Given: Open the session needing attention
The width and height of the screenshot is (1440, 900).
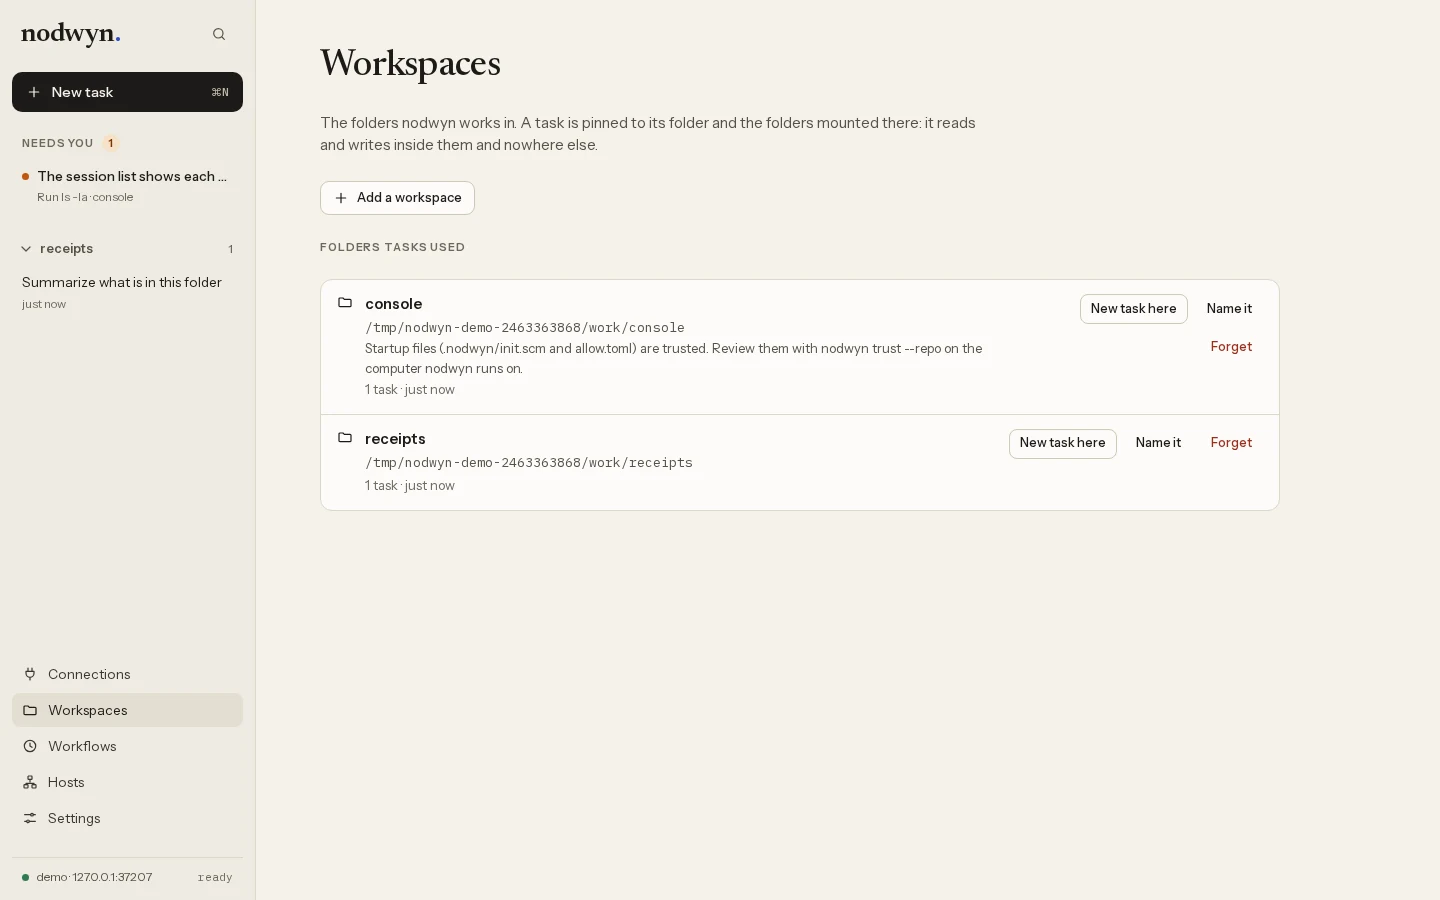Looking at the screenshot, I should tap(127, 186).
